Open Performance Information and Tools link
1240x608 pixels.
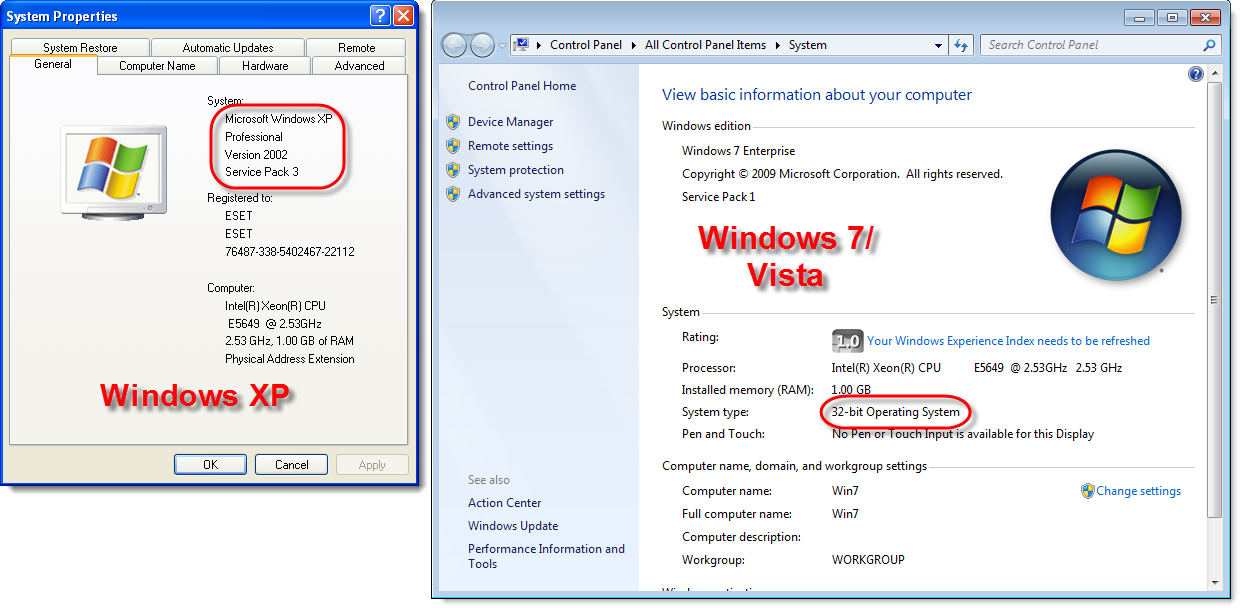pyautogui.click(x=546, y=556)
